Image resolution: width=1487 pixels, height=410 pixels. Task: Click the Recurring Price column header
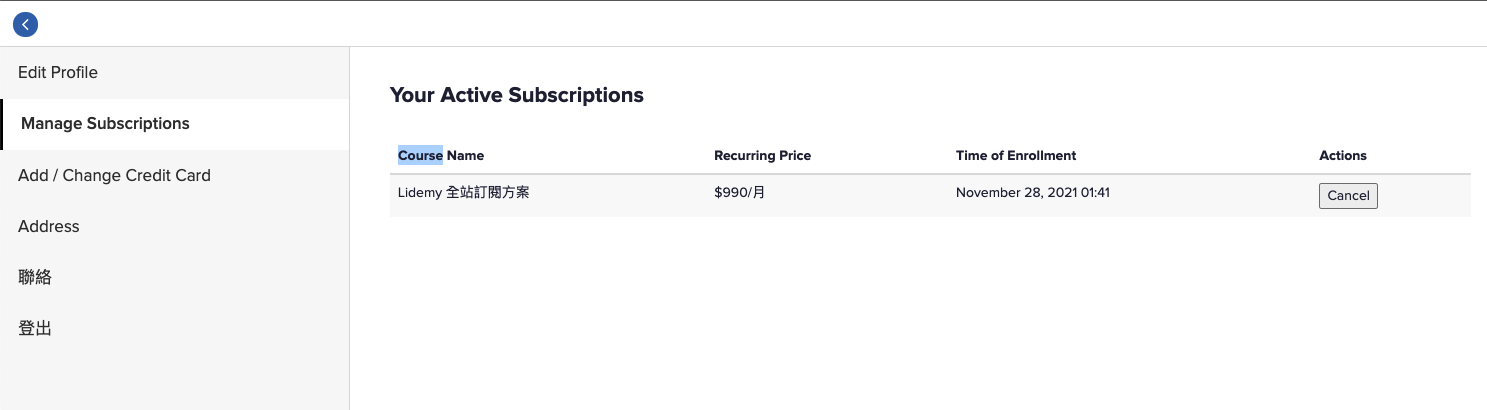[762, 156]
